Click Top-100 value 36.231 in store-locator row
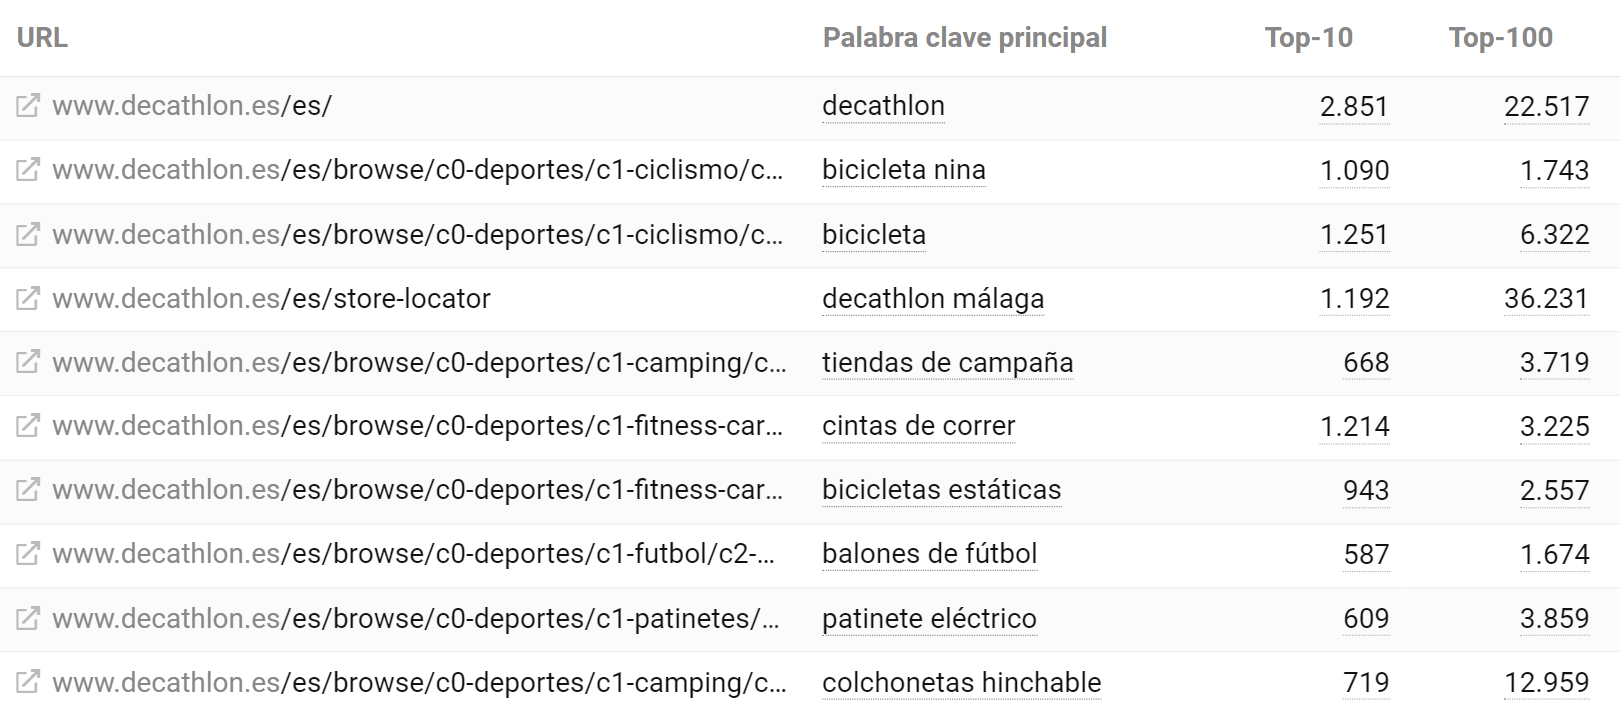 pos(1546,298)
